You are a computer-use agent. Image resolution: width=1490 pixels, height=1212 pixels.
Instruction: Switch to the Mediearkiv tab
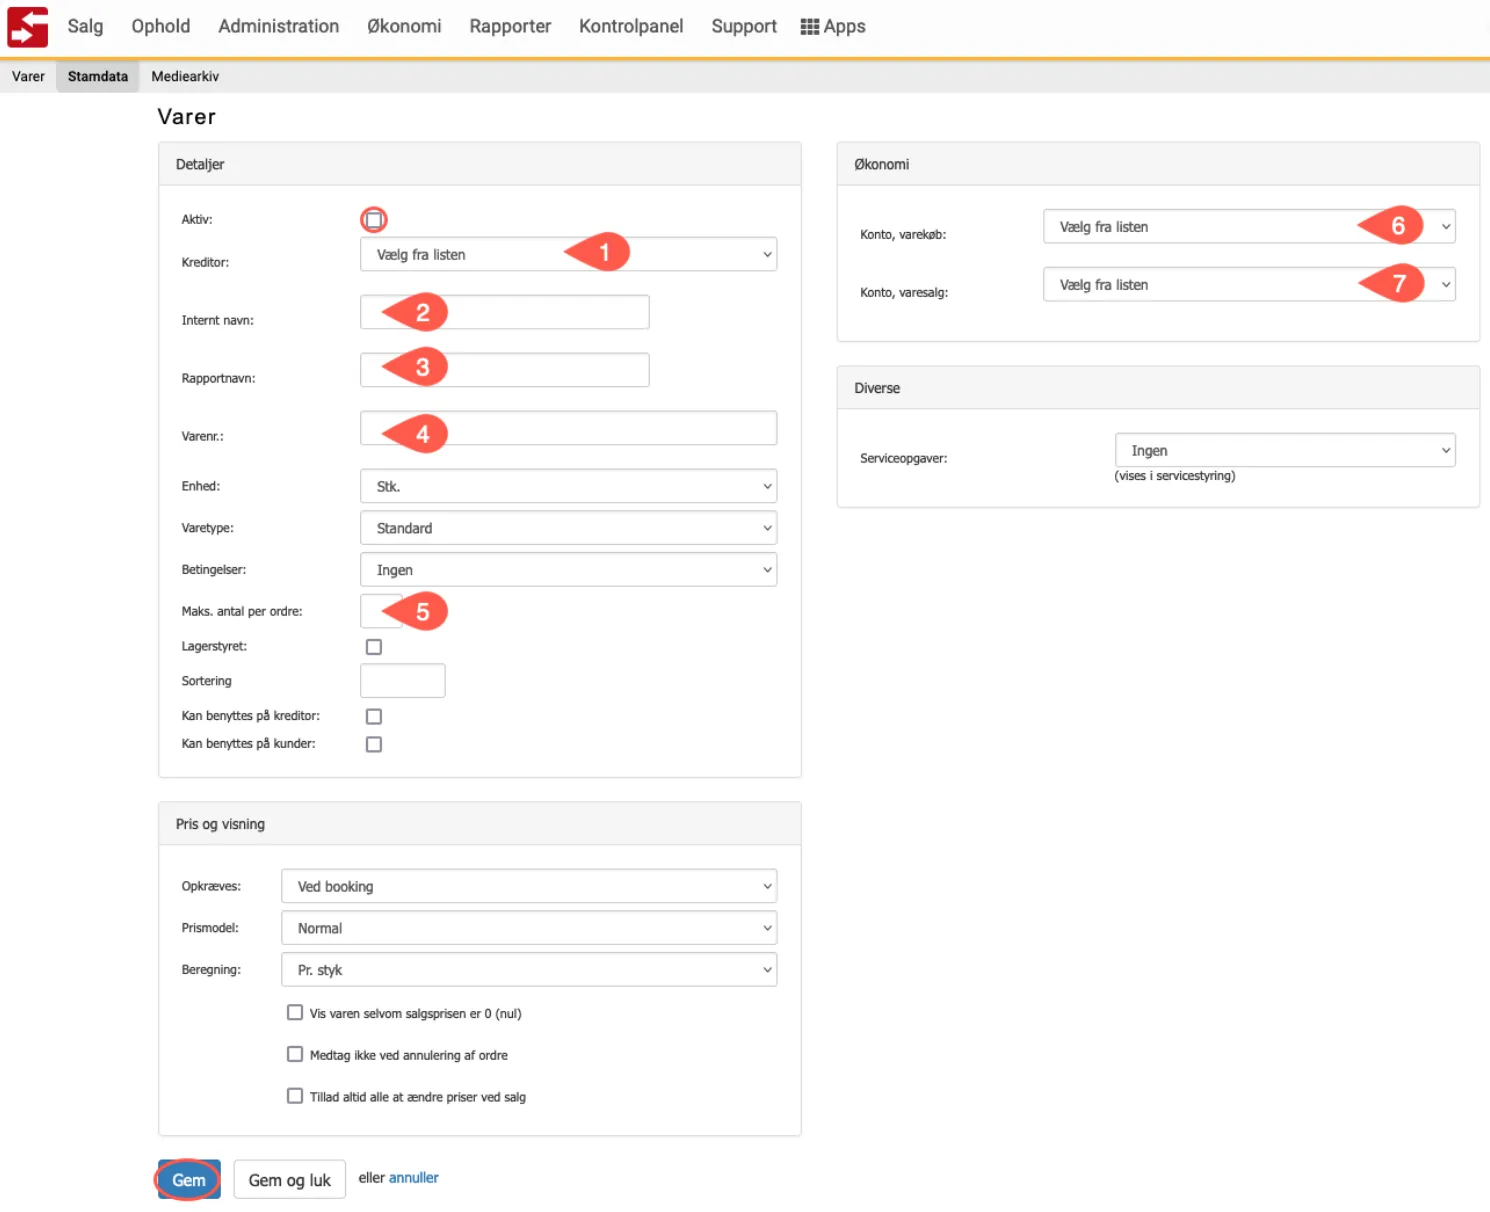[185, 77]
